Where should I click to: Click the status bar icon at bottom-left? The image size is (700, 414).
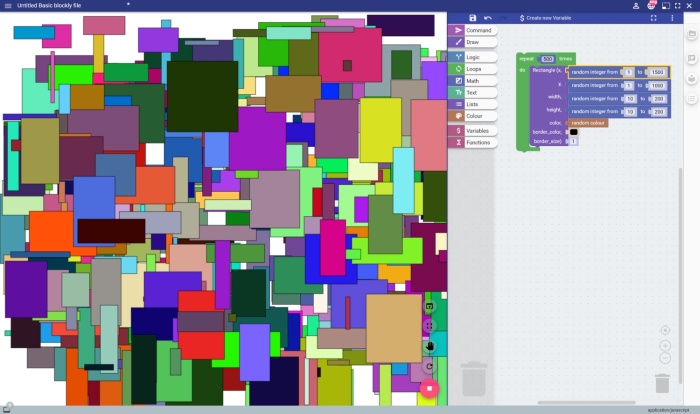(7, 409)
